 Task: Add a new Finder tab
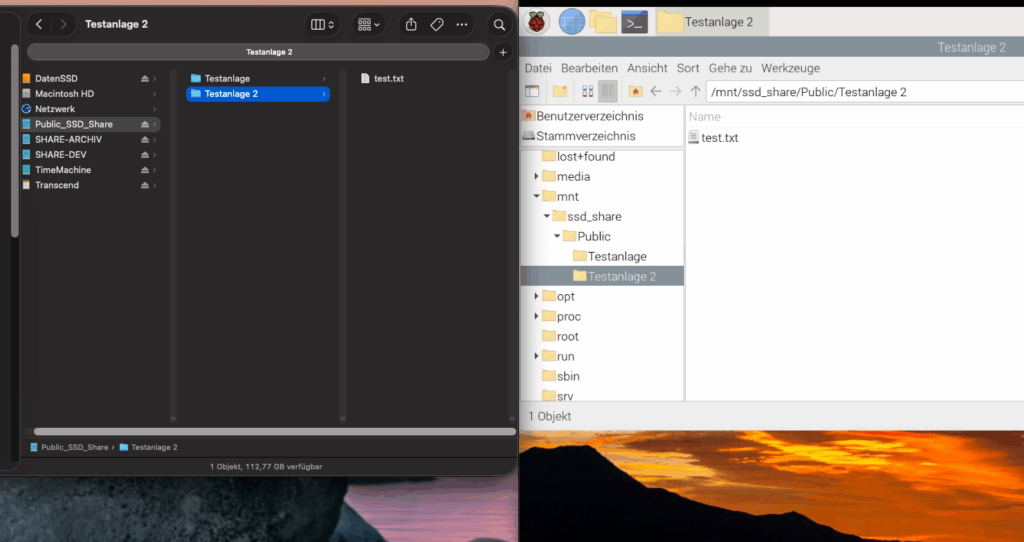tap(503, 52)
